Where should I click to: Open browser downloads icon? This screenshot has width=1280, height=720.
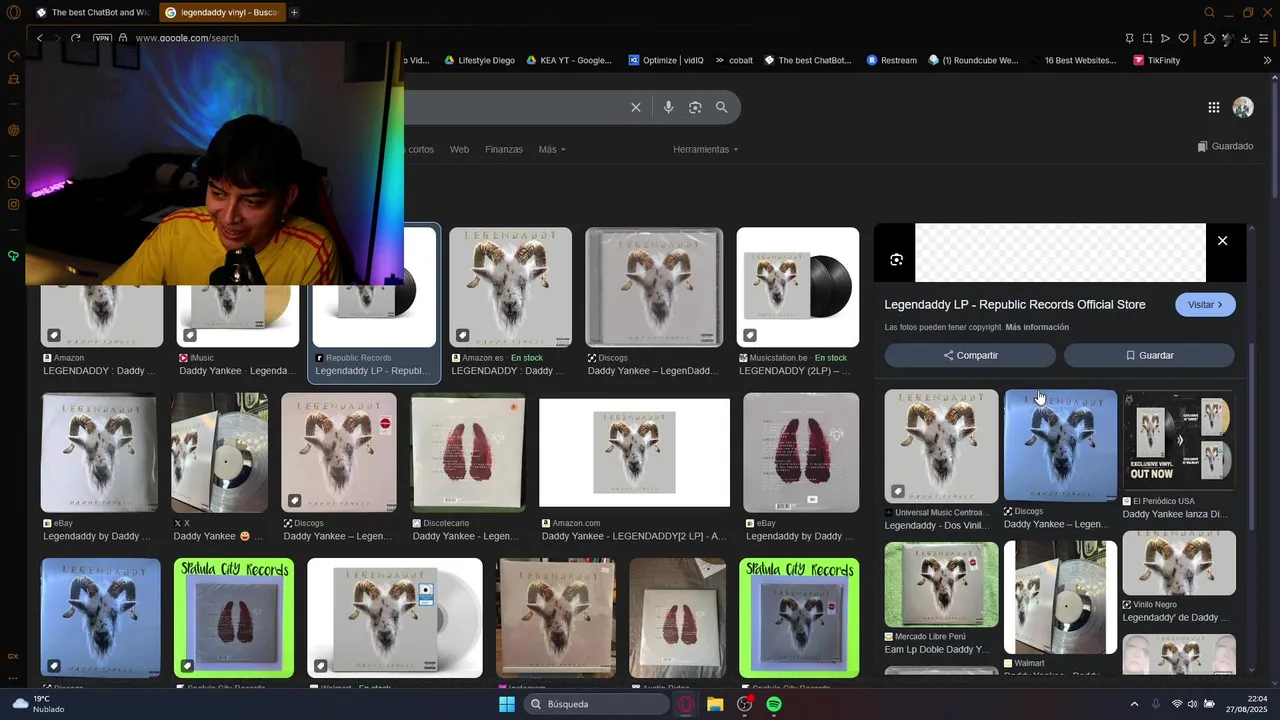[x=1245, y=38]
